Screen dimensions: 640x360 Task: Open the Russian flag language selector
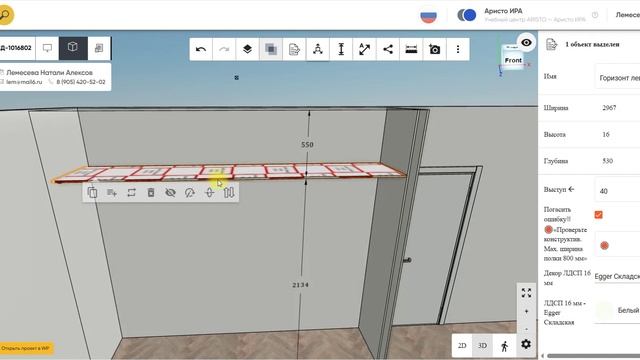(x=428, y=16)
